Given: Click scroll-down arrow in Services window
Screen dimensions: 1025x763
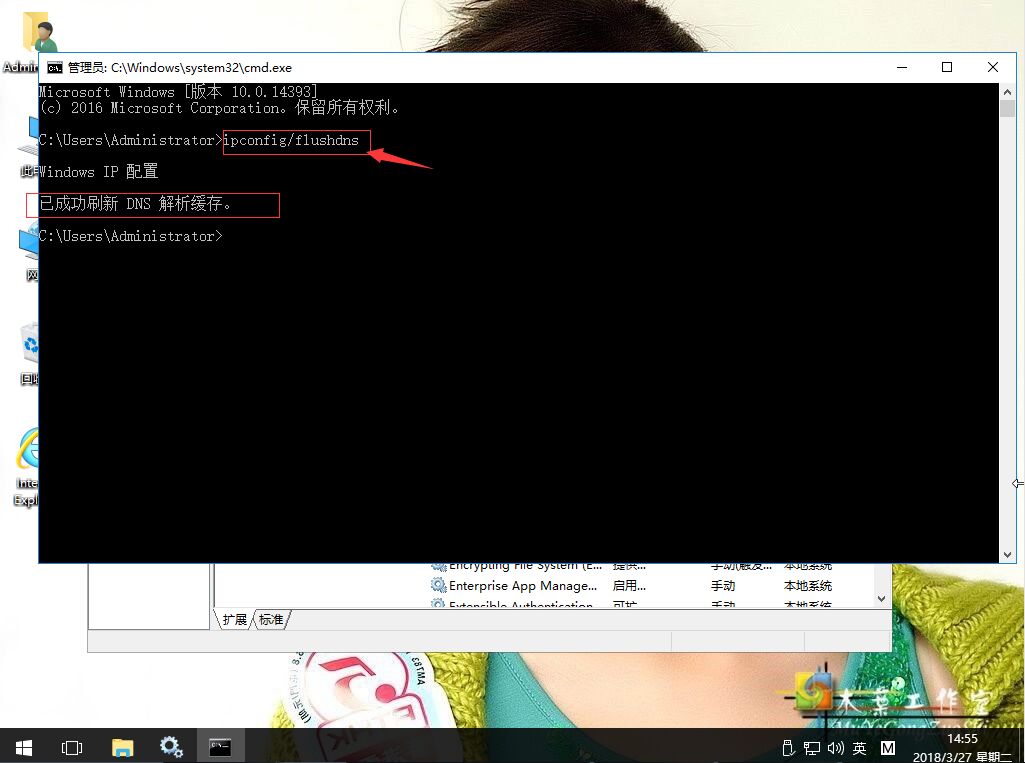Looking at the screenshot, I should tap(881, 598).
